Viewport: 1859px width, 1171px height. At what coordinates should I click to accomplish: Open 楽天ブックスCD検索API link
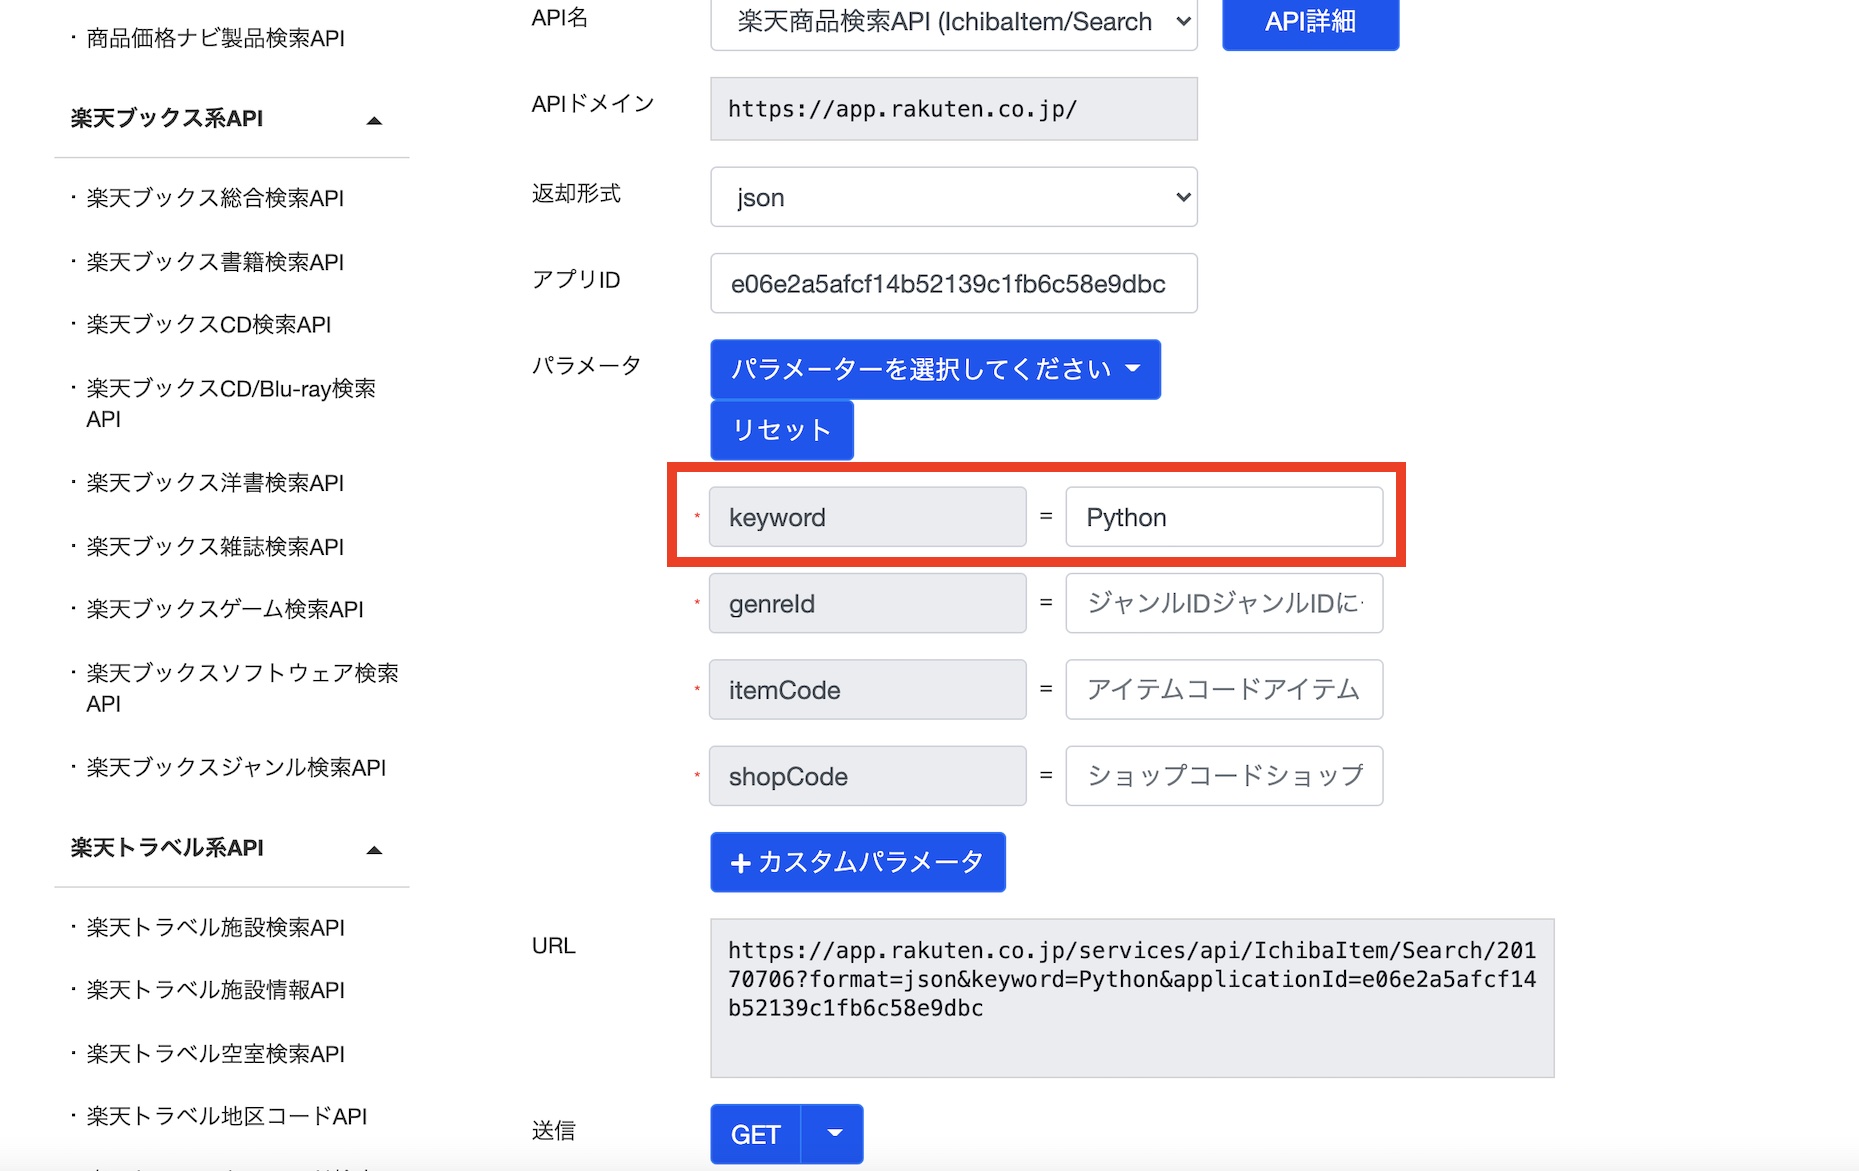(x=208, y=325)
